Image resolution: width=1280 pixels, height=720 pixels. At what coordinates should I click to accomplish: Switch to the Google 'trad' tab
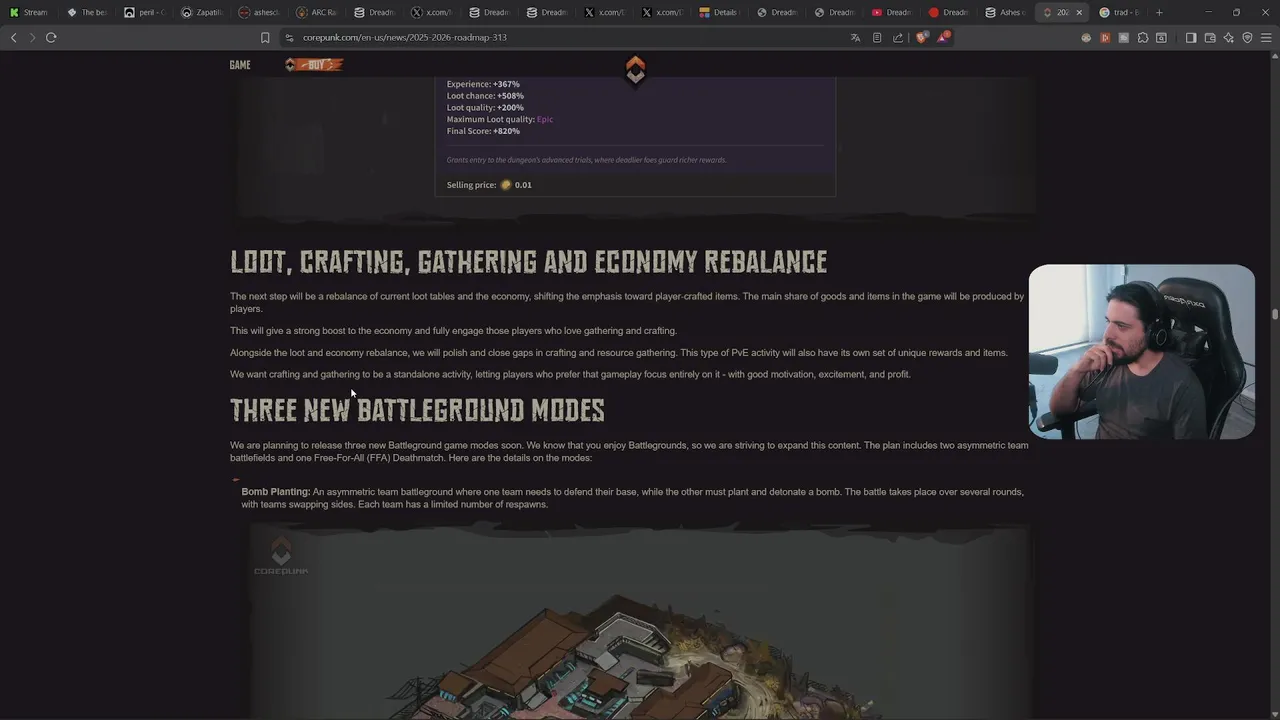[x=1119, y=12]
